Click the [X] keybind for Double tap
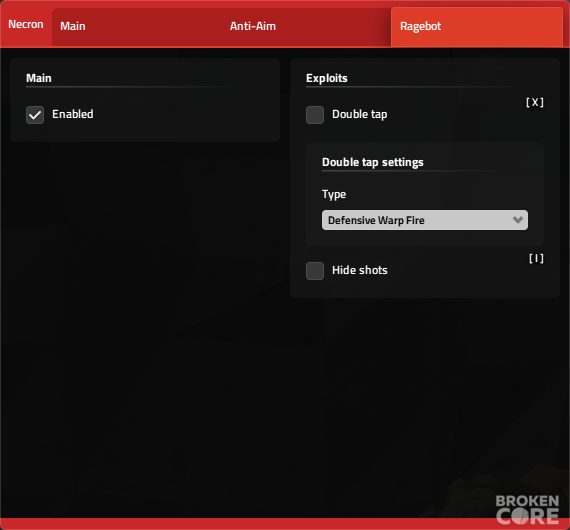 [x=535, y=103]
